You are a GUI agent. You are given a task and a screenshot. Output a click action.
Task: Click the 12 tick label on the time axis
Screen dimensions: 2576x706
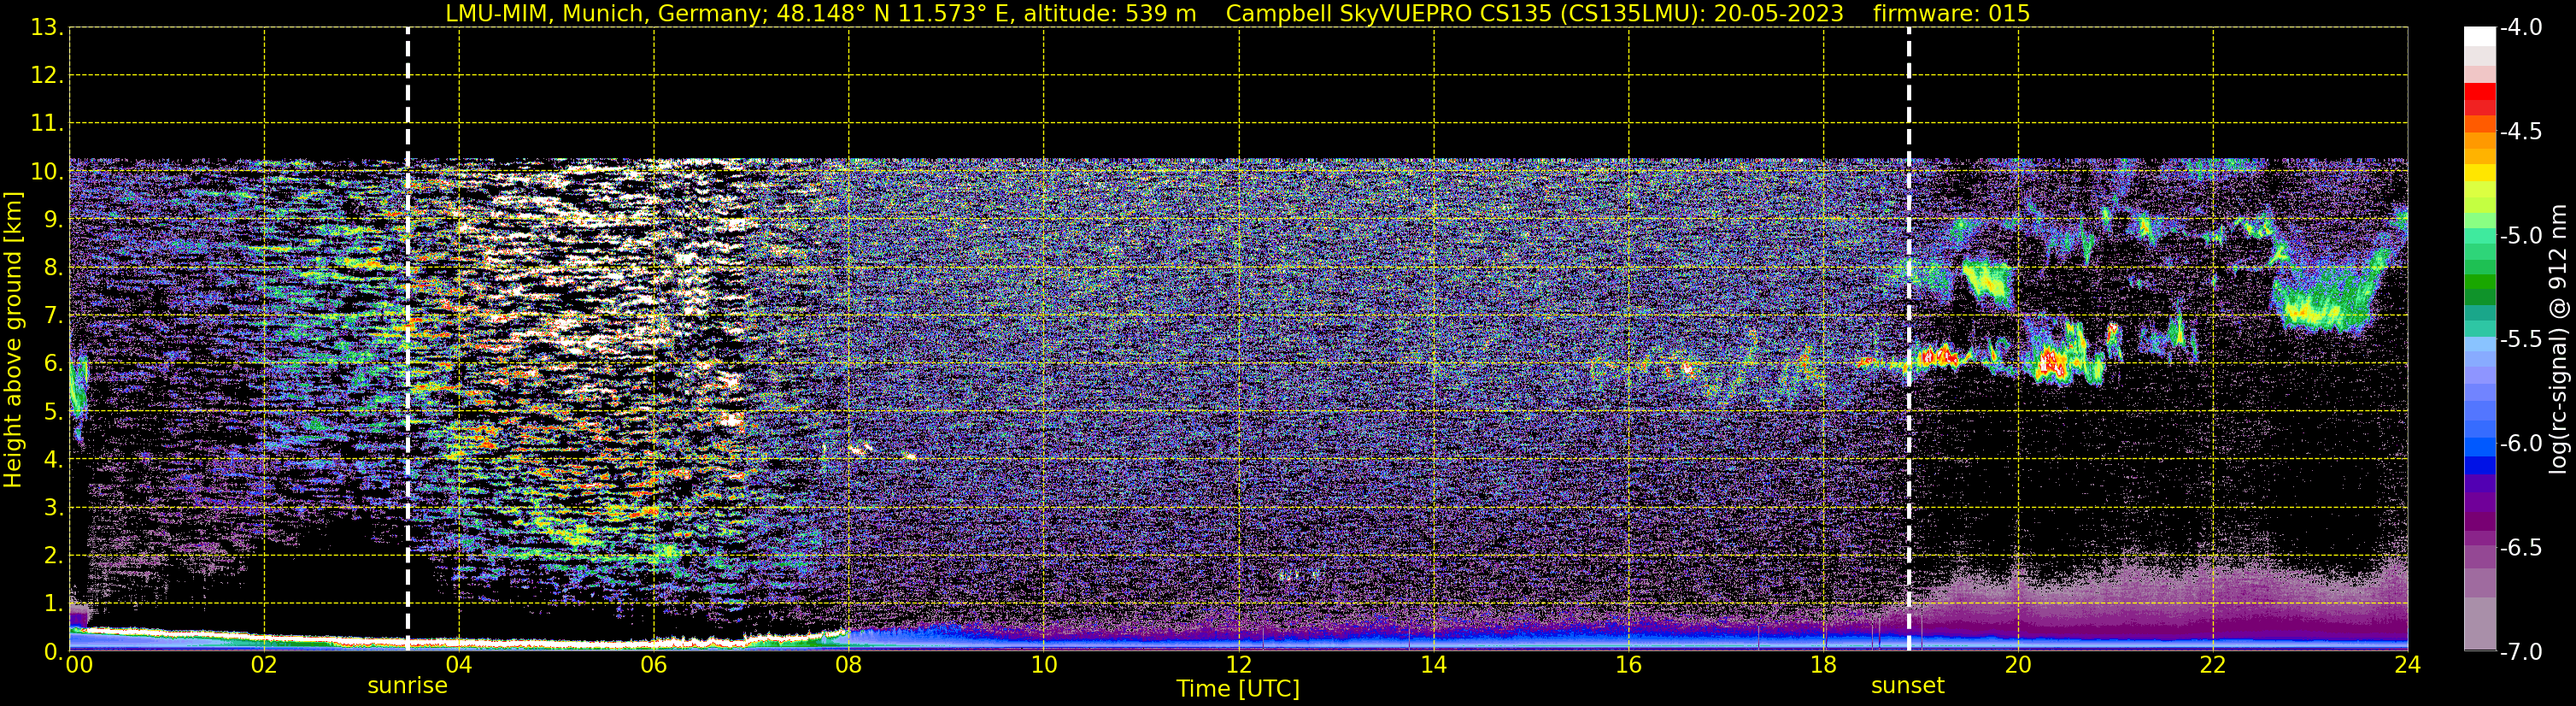click(x=1239, y=665)
